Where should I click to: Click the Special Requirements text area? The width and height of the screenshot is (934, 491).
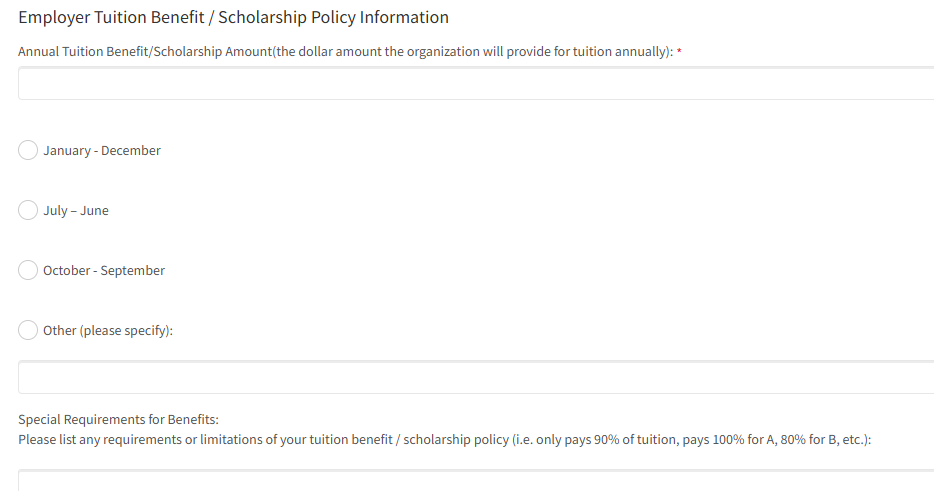pos(476,482)
